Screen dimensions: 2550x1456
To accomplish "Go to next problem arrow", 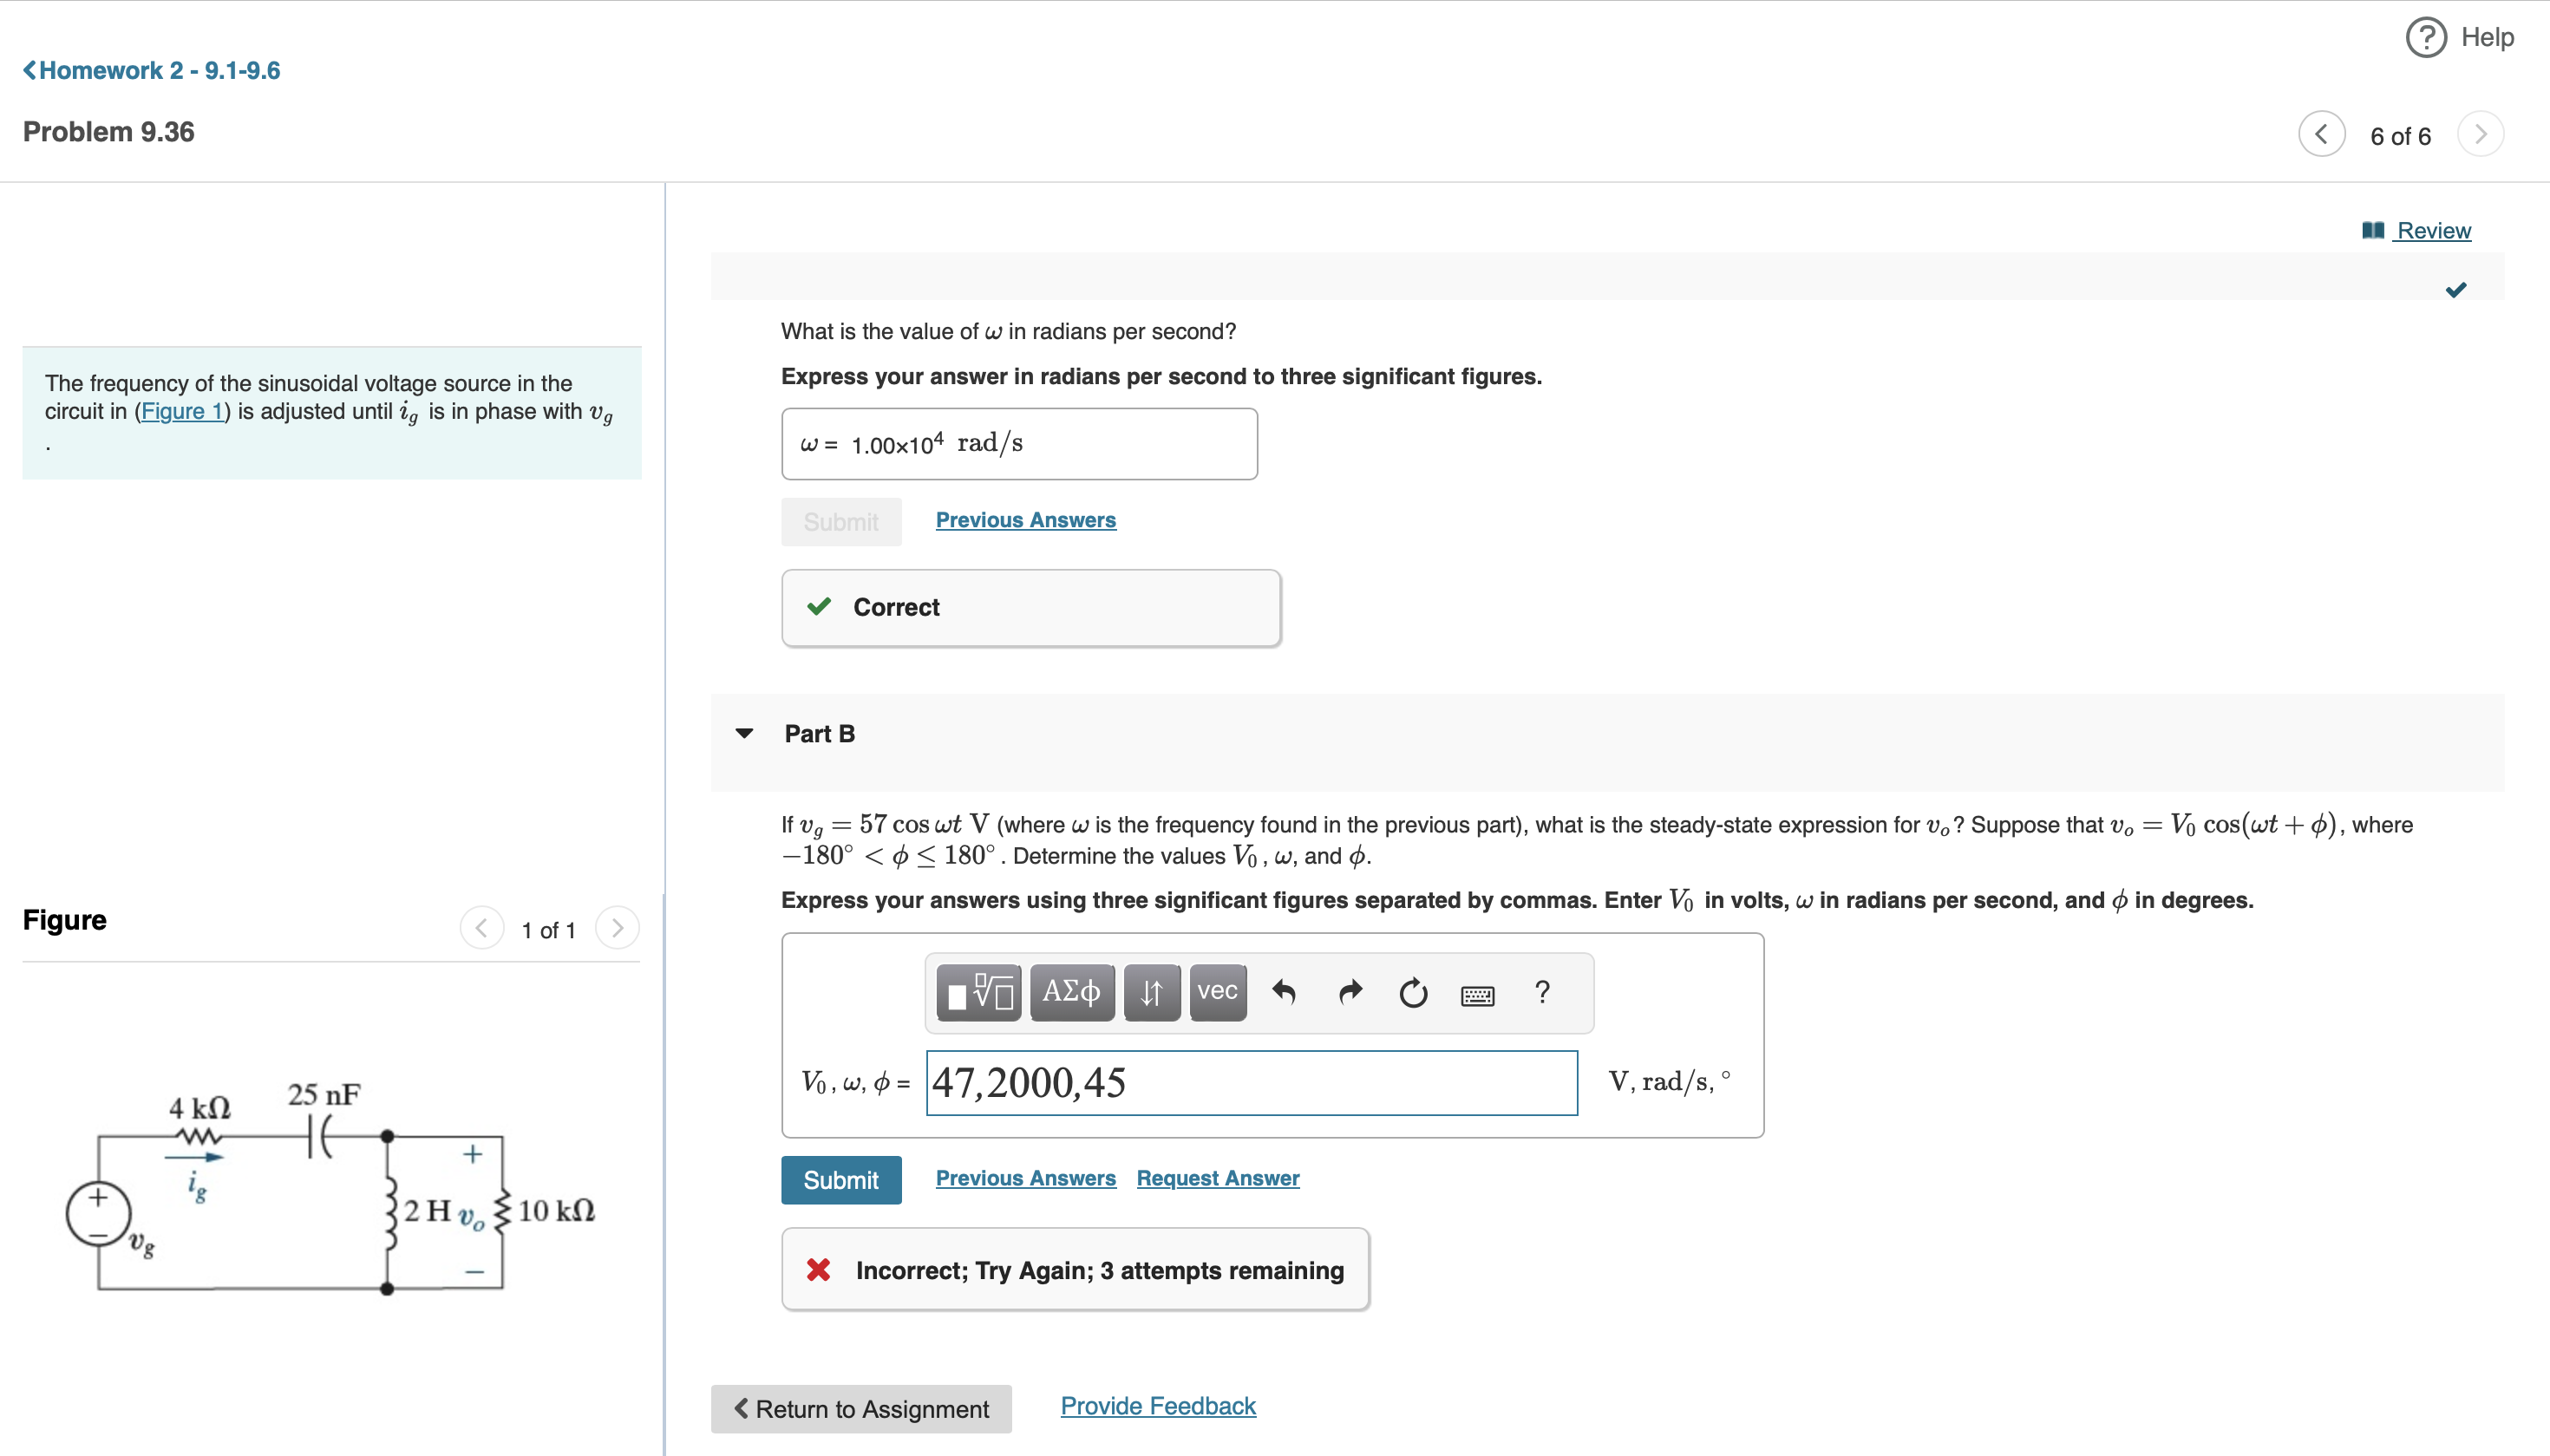I will click(x=2480, y=134).
